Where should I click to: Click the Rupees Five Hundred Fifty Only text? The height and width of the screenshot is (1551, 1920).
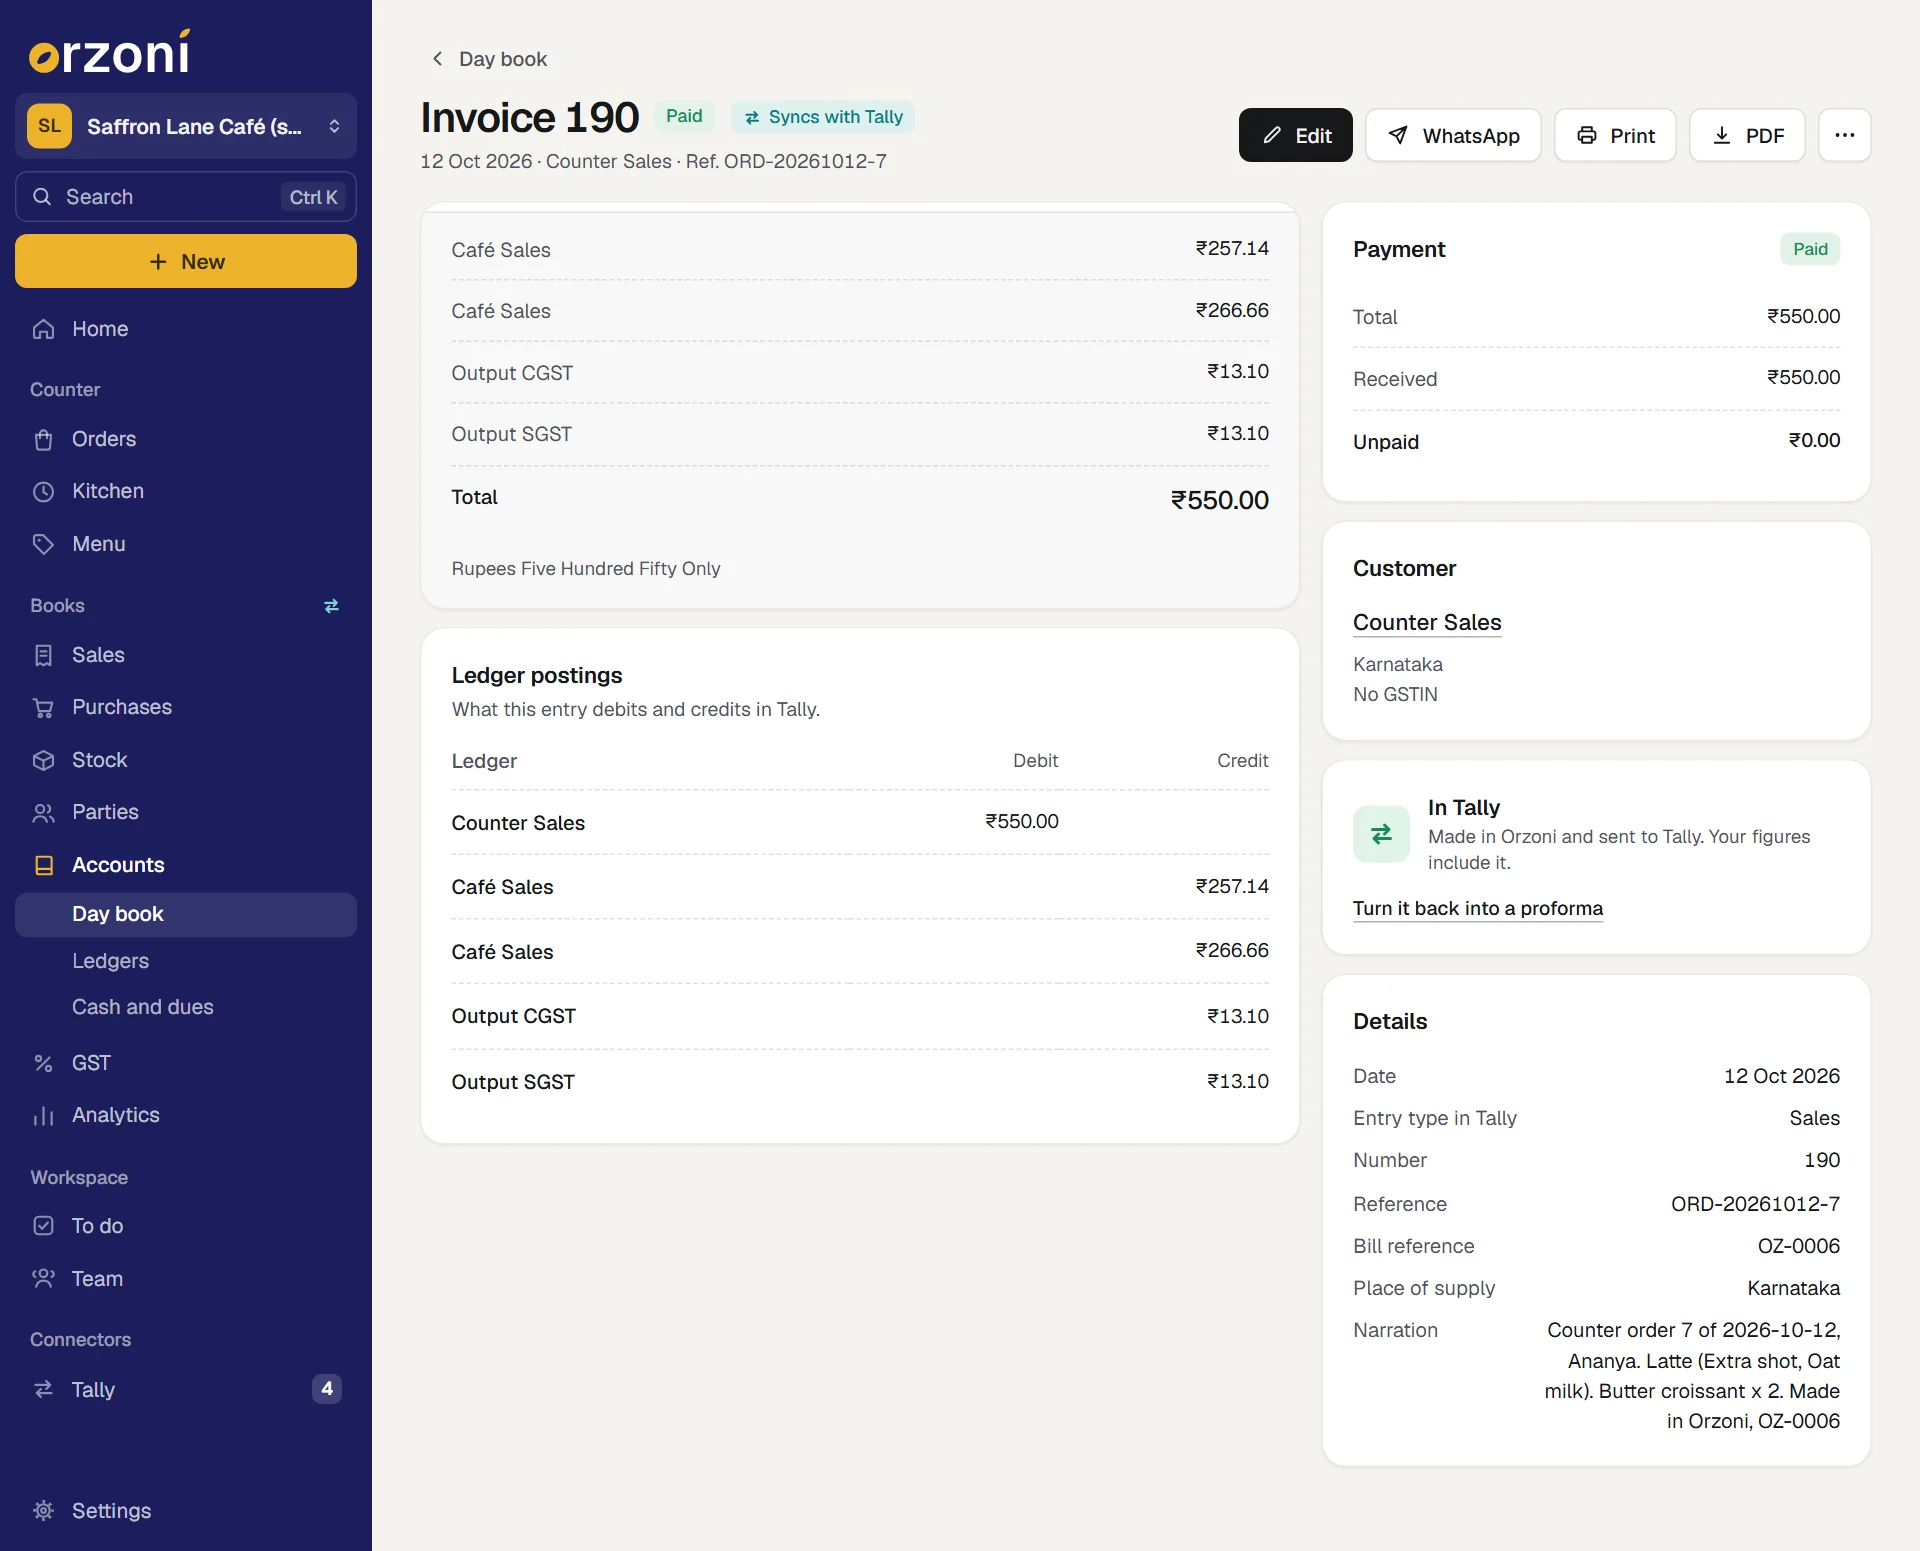coord(586,568)
